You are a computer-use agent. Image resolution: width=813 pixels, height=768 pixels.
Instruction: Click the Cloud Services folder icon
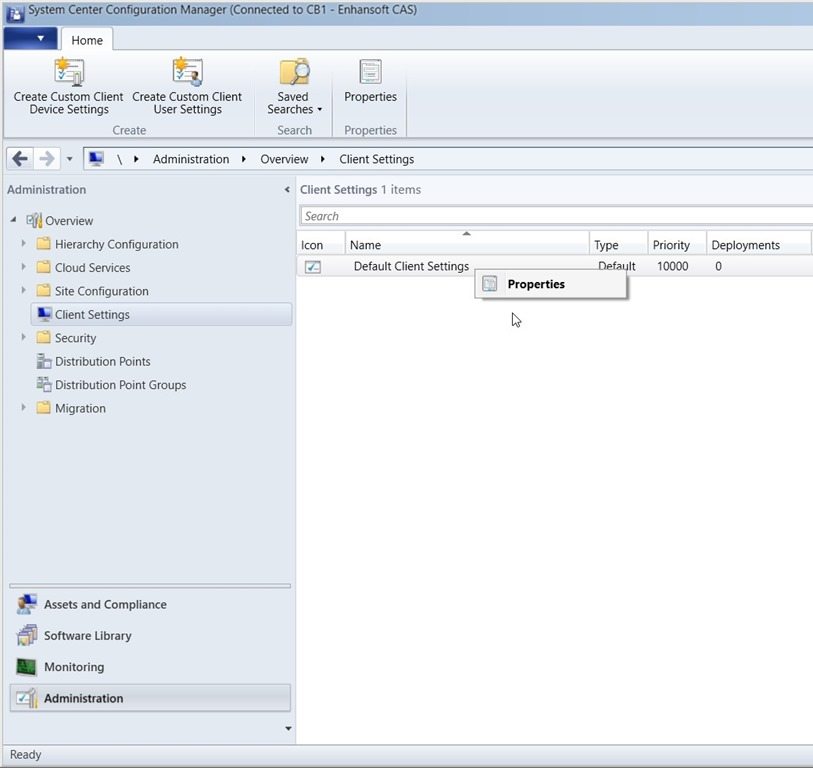coord(44,267)
